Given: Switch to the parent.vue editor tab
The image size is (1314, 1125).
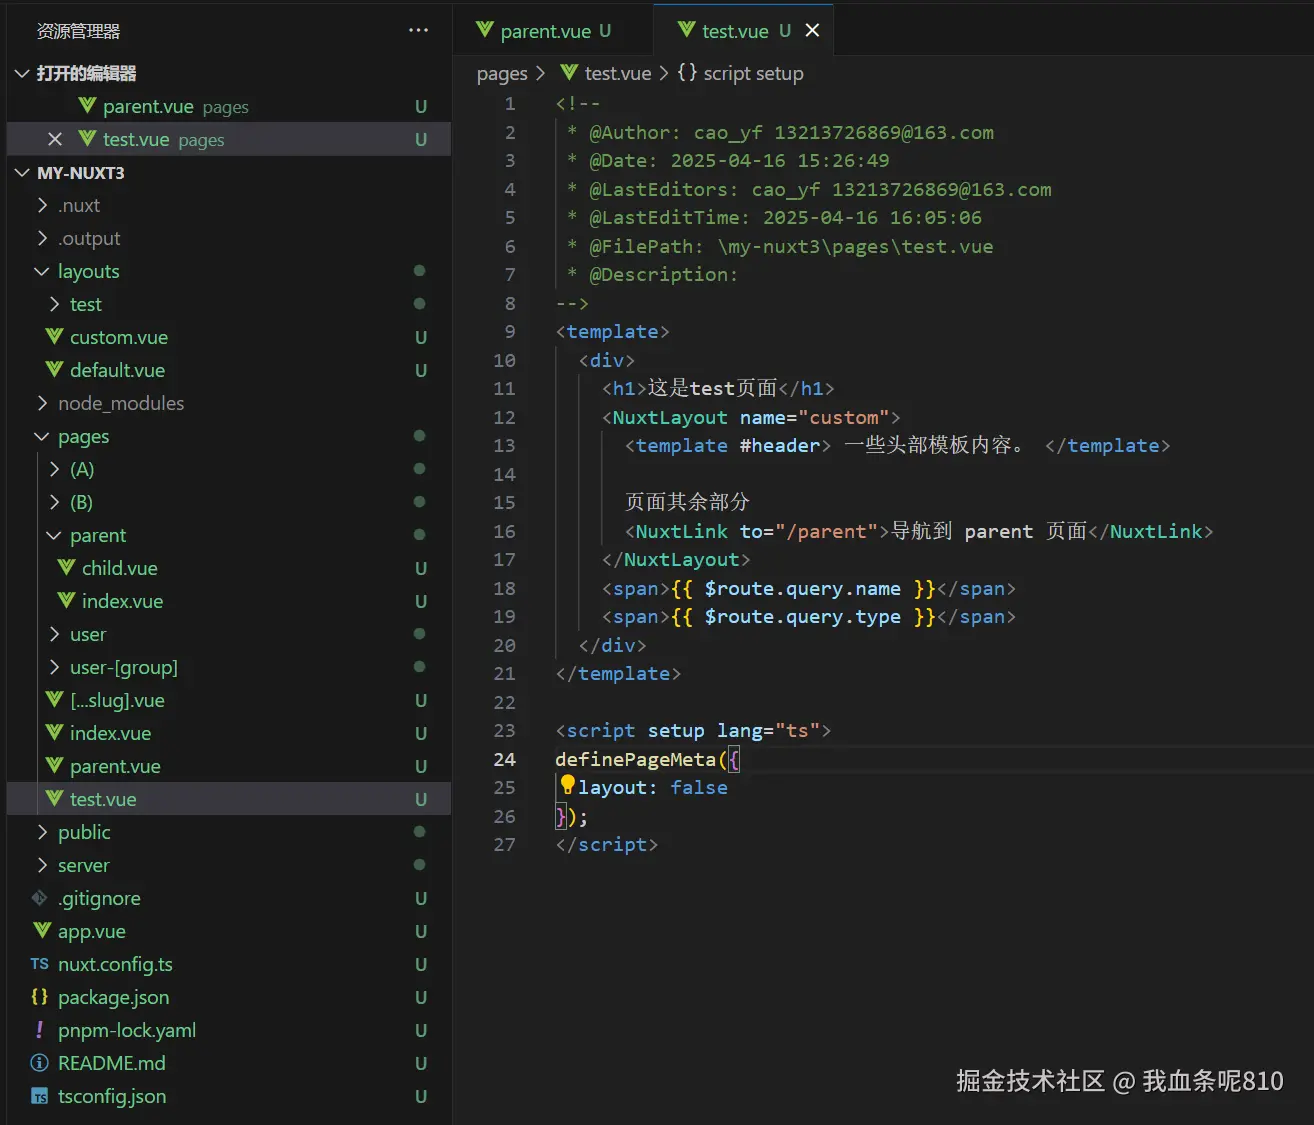Looking at the screenshot, I should pos(553,31).
